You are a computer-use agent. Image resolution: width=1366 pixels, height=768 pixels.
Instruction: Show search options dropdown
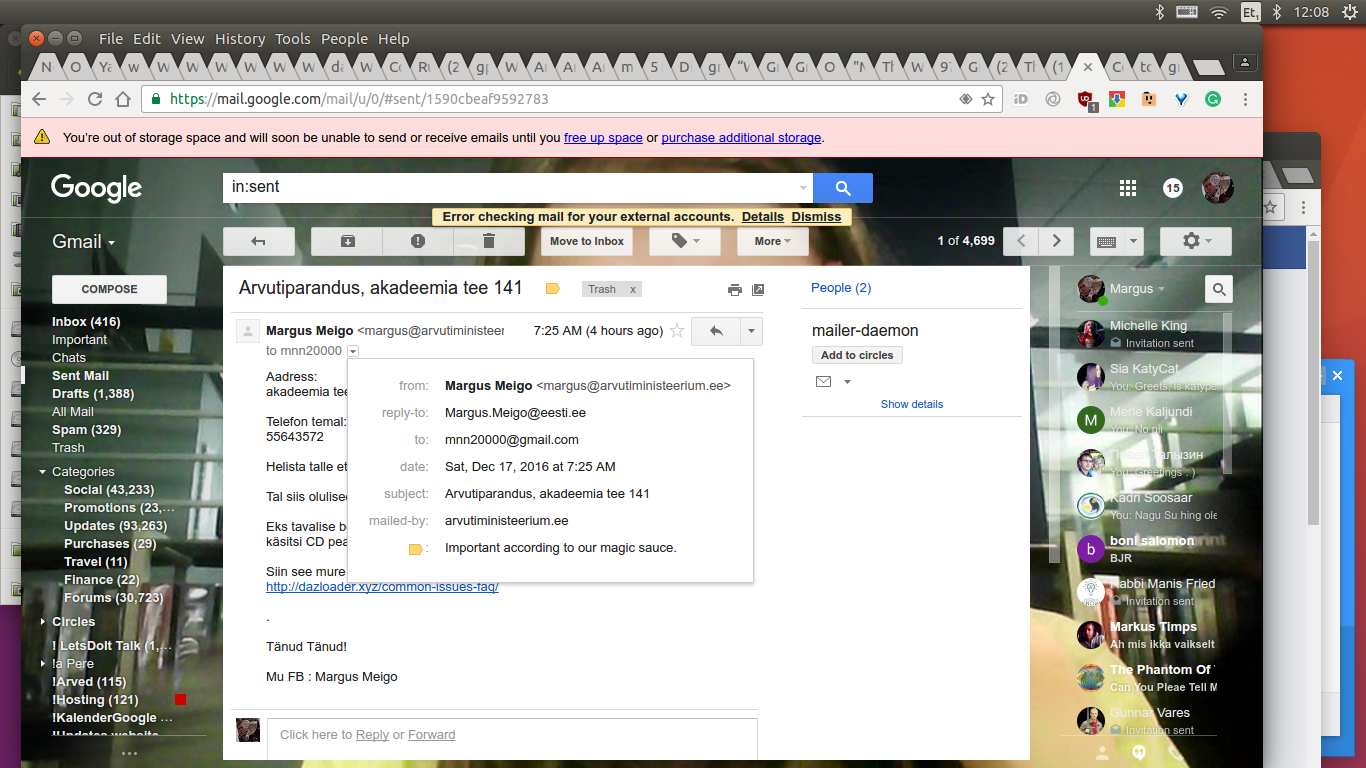[804, 188]
